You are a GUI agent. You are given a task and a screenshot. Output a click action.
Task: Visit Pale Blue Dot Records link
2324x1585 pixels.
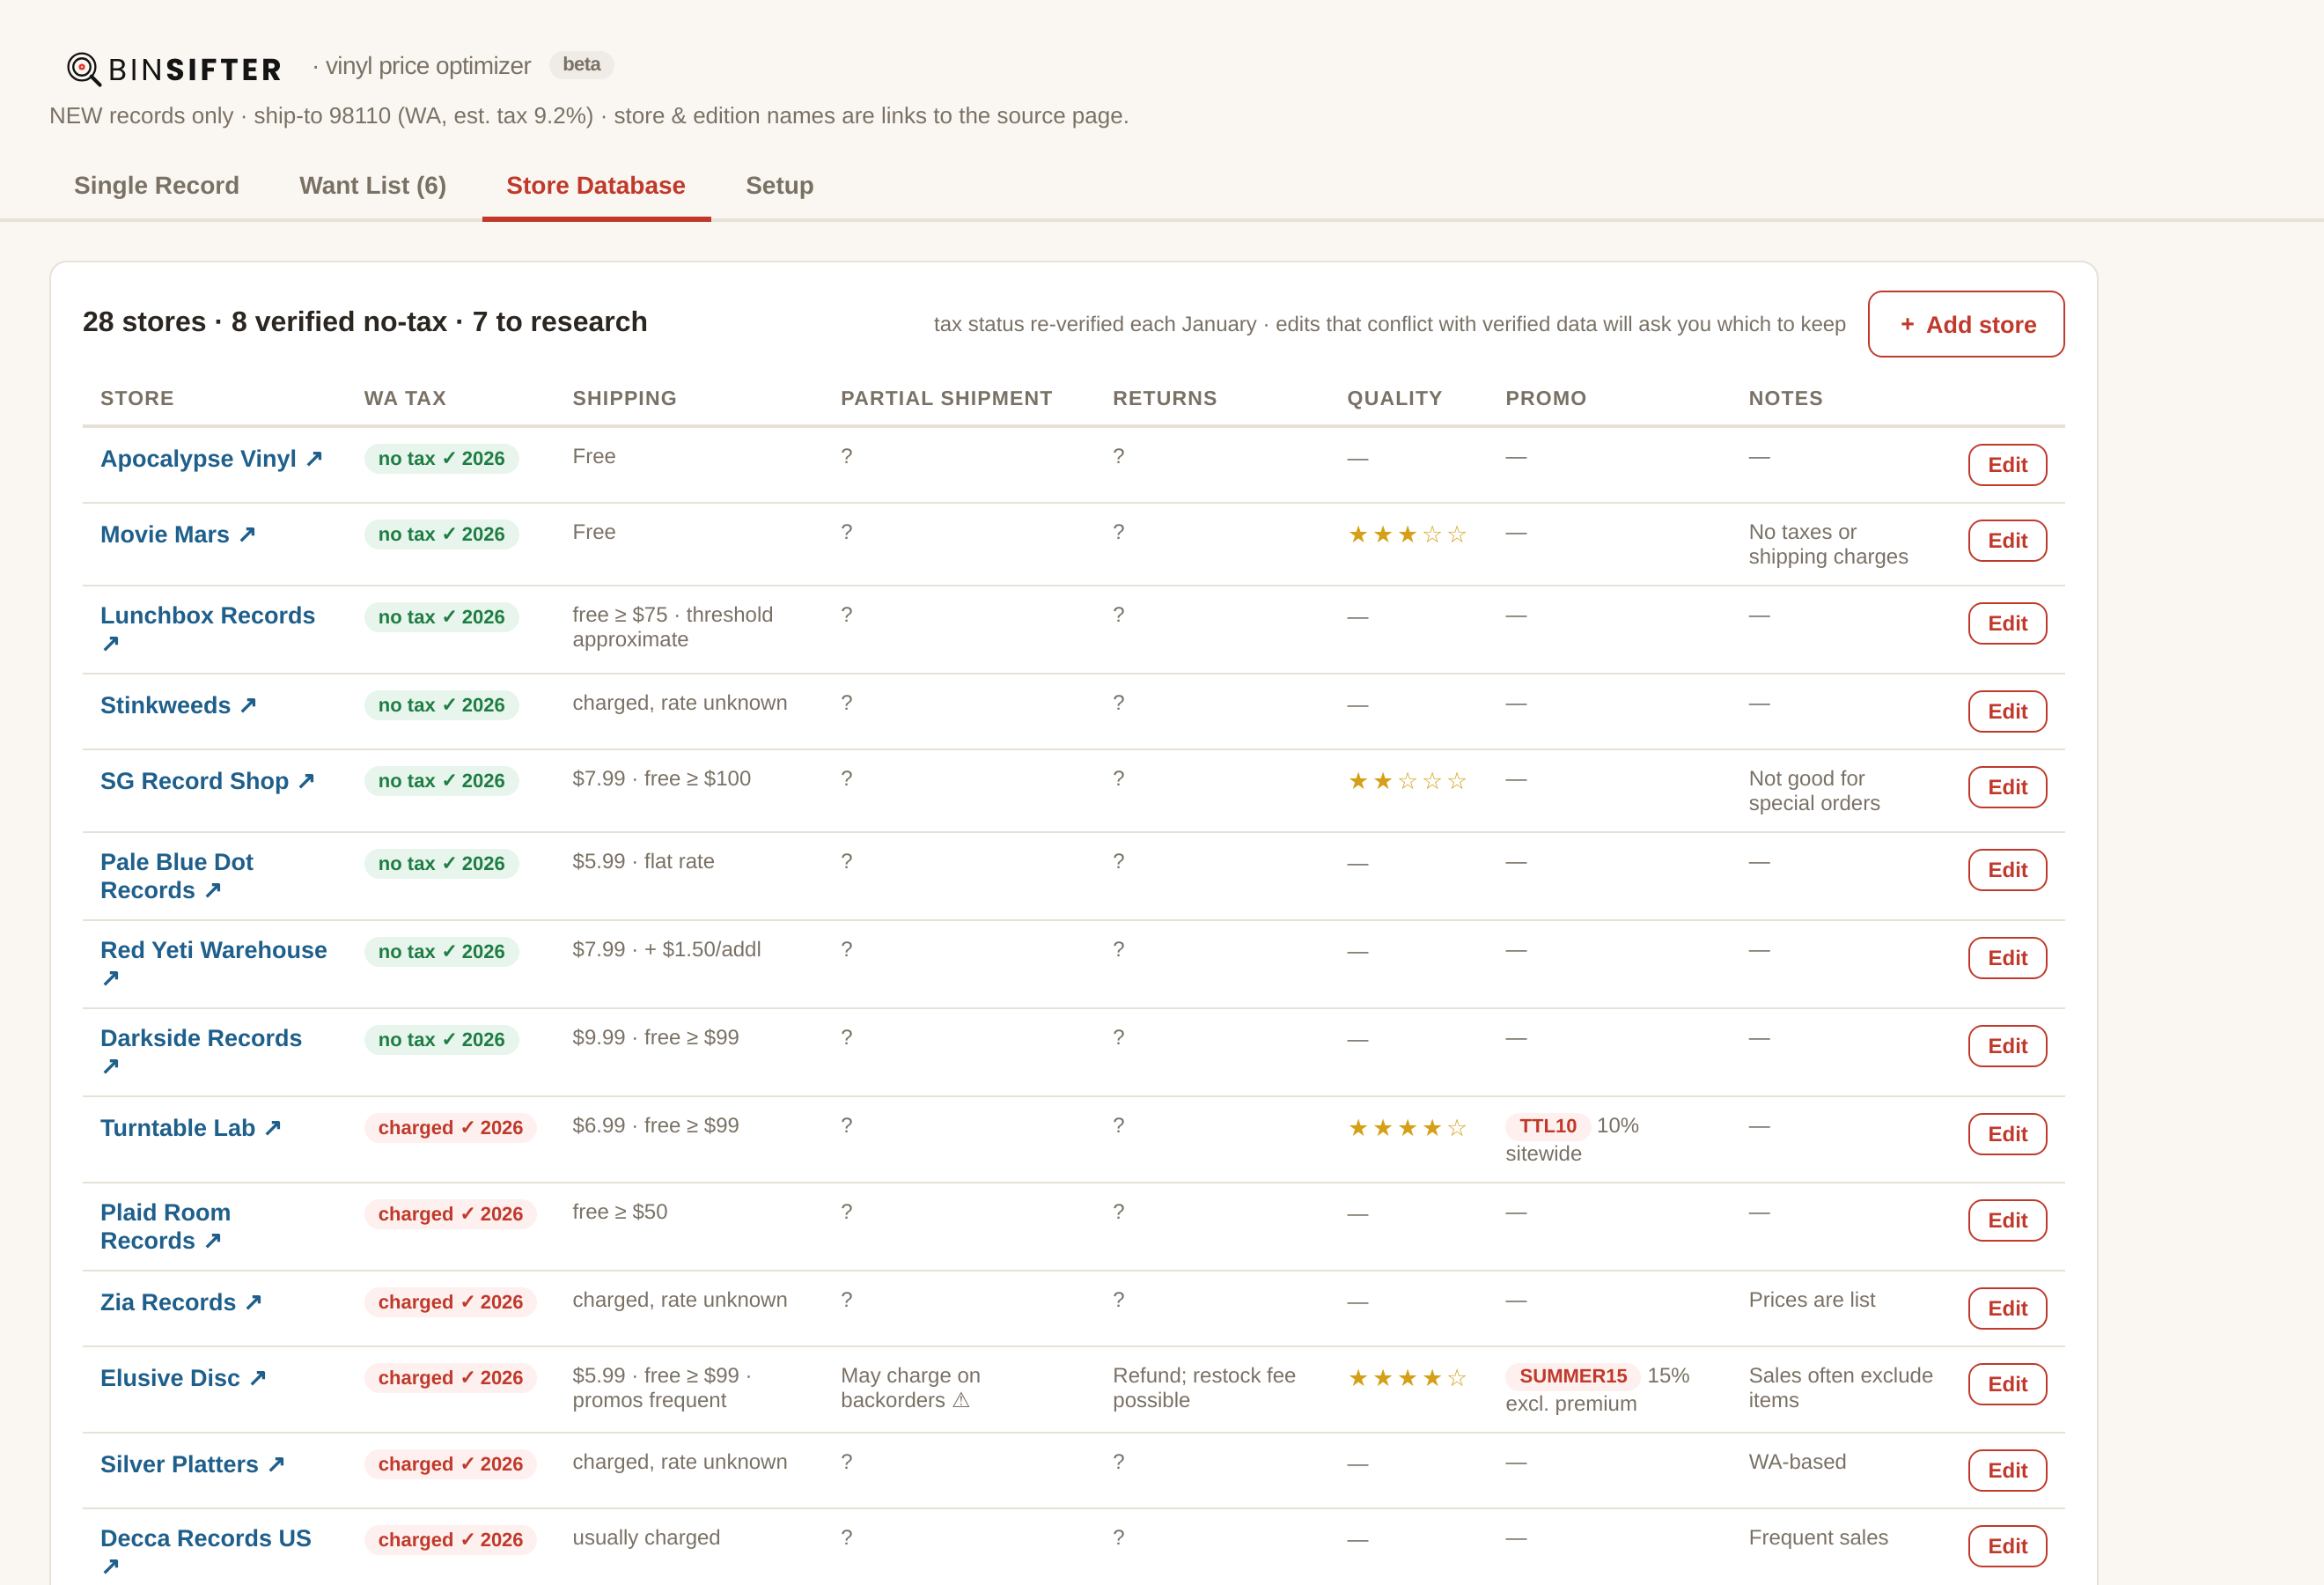[x=177, y=876]
